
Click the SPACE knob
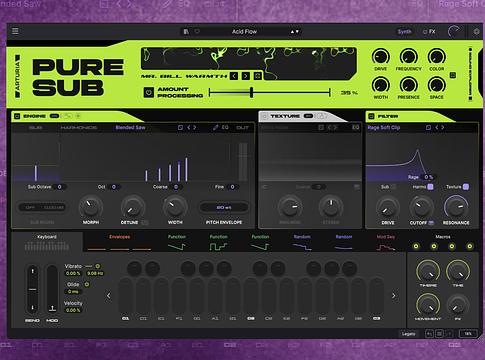point(437,85)
